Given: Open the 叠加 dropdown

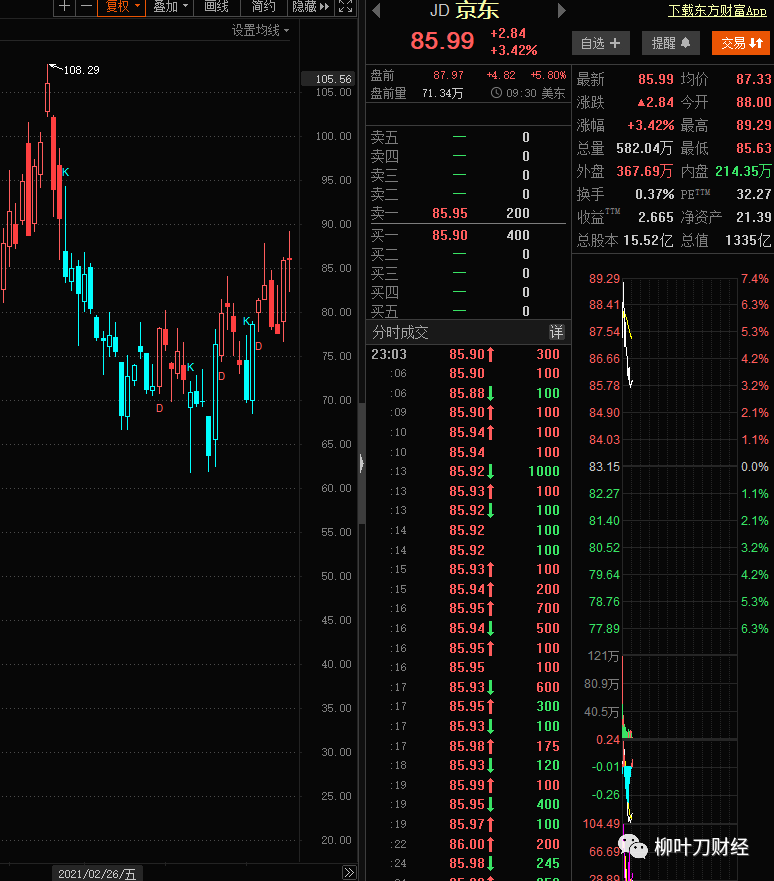Looking at the screenshot, I should tap(170, 7).
